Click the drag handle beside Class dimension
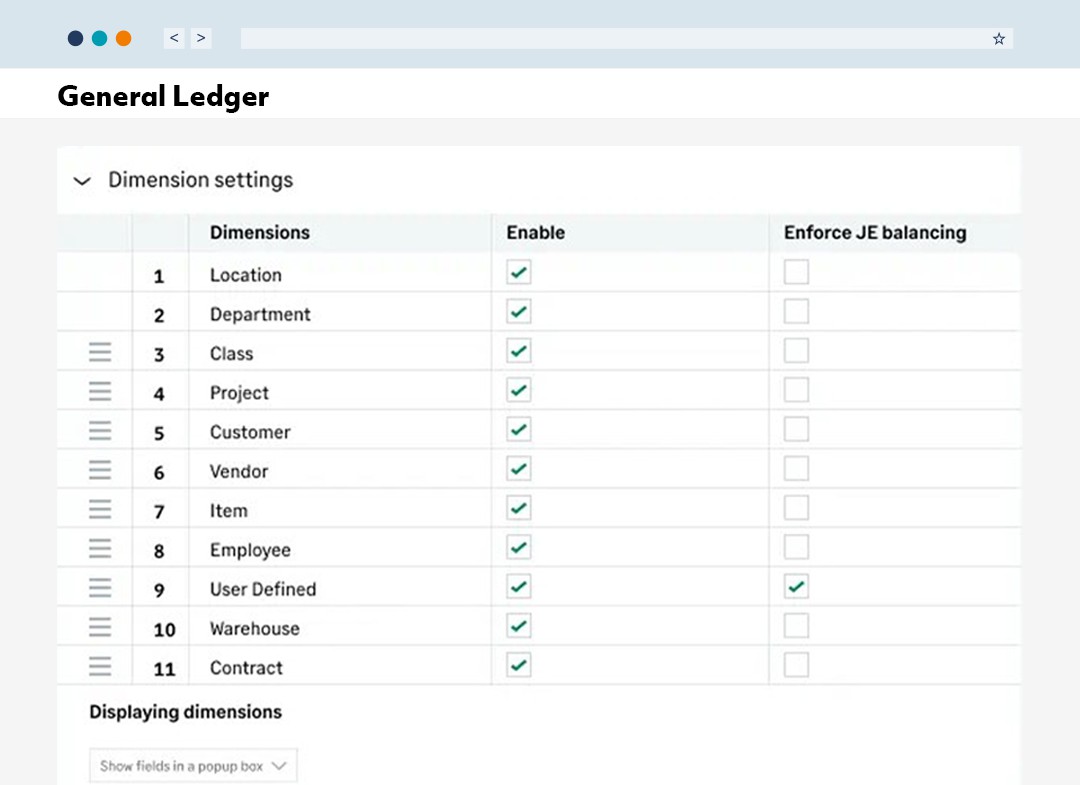This screenshot has width=1080, height=785. 98,351
